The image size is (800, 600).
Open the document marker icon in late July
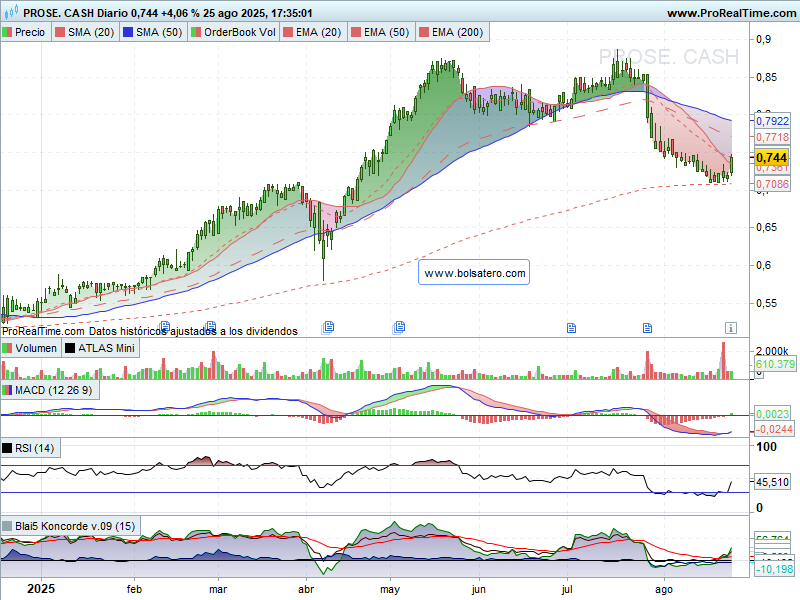click(646, 327)
